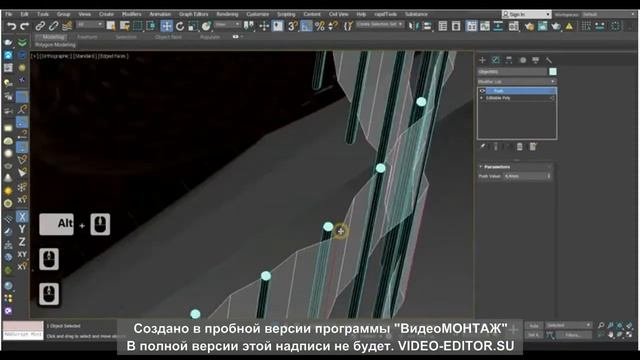Open the Rendering menu

pyautogui.click(x=227, y=14)
